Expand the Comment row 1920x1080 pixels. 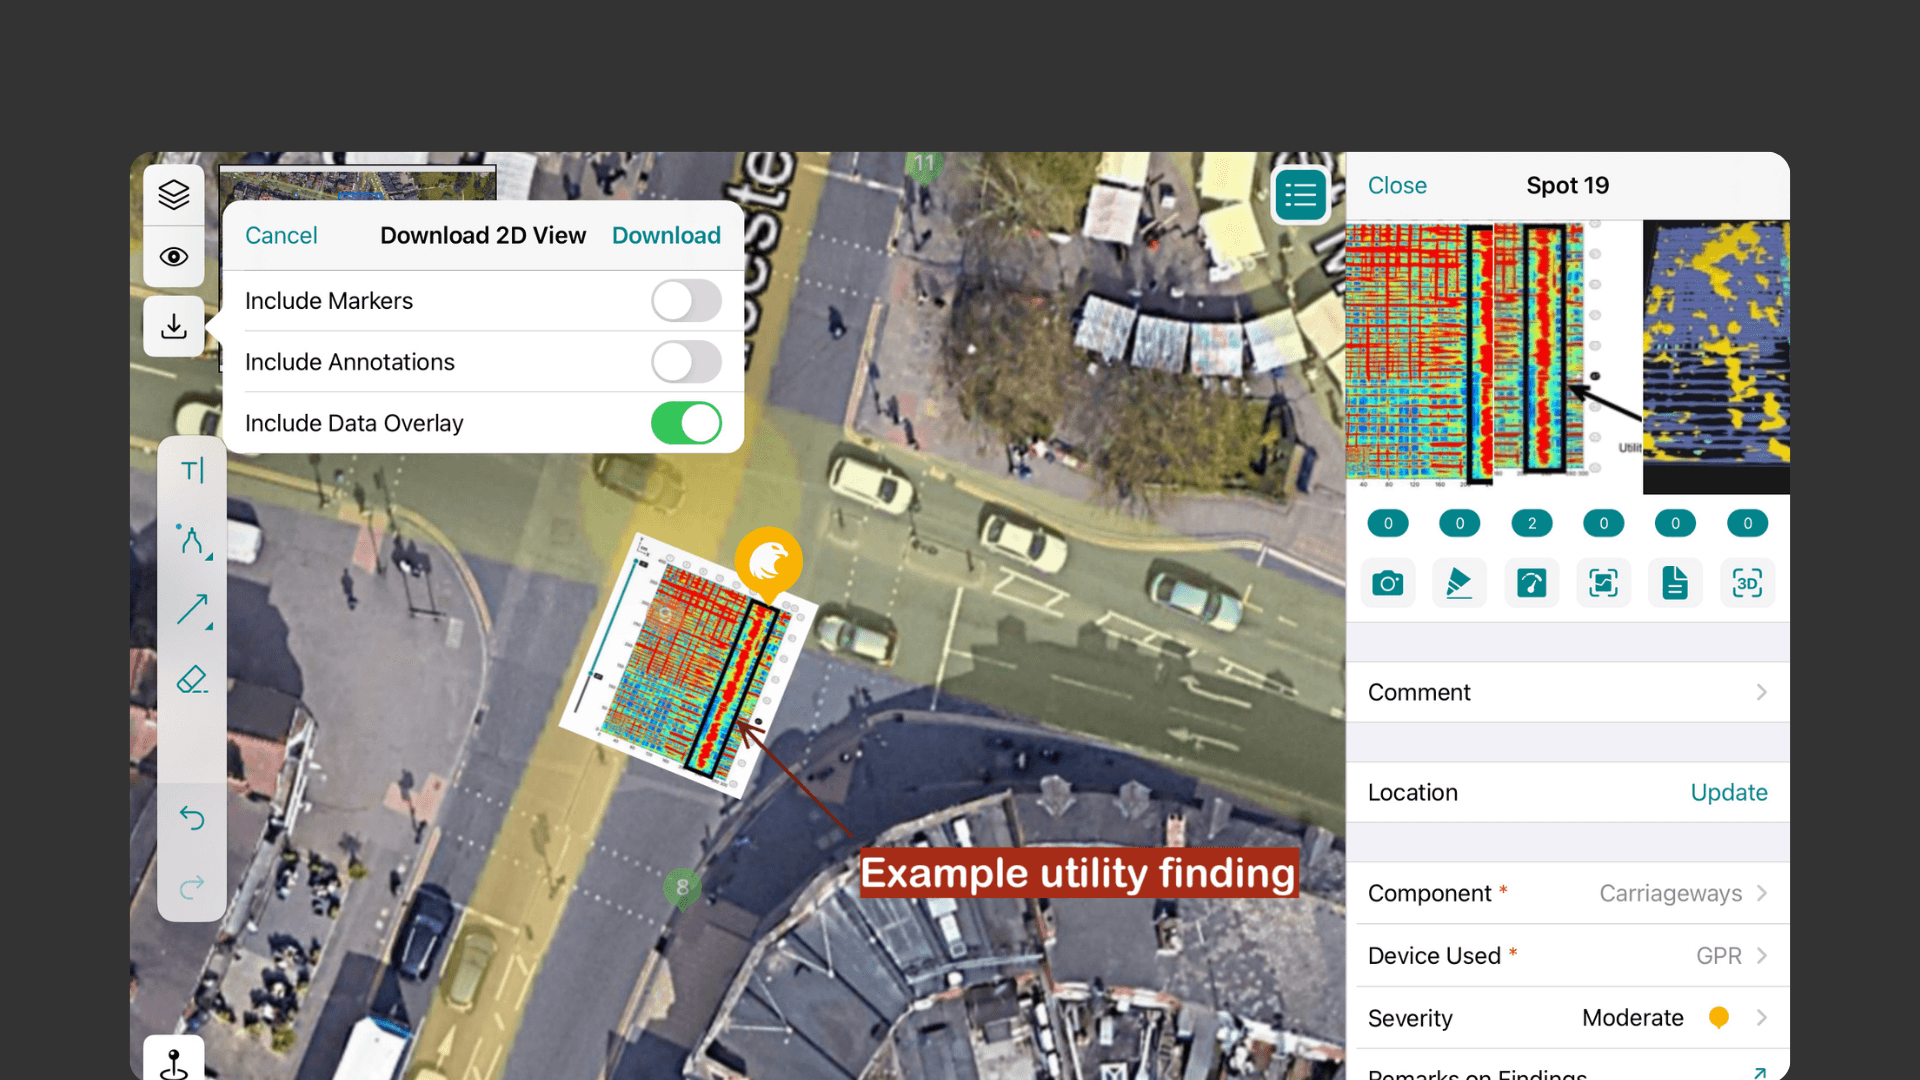[1568, 692]
